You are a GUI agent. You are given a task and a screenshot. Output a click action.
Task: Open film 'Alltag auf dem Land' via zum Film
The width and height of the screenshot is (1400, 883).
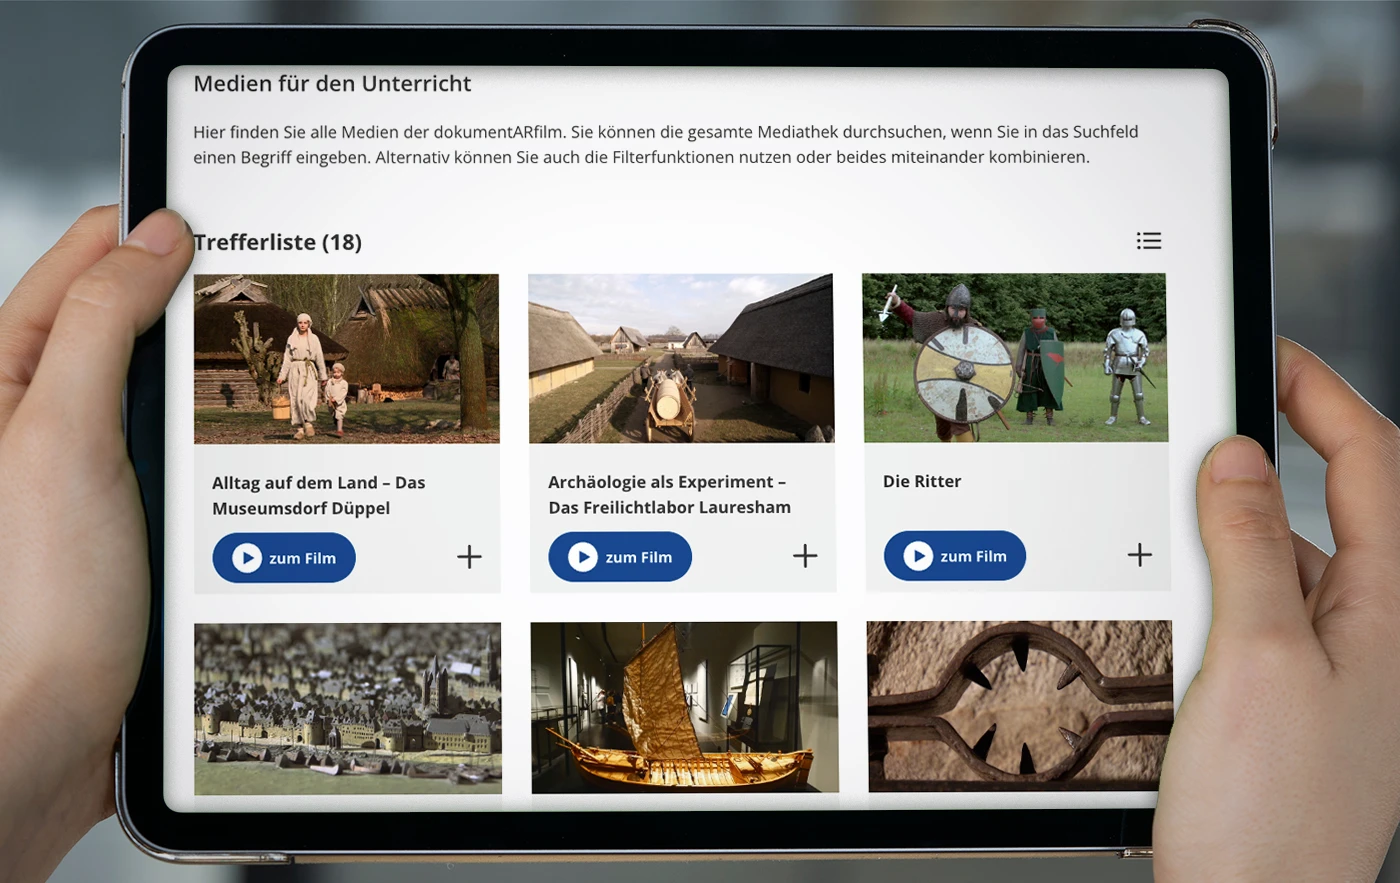(x=284, y=558)
